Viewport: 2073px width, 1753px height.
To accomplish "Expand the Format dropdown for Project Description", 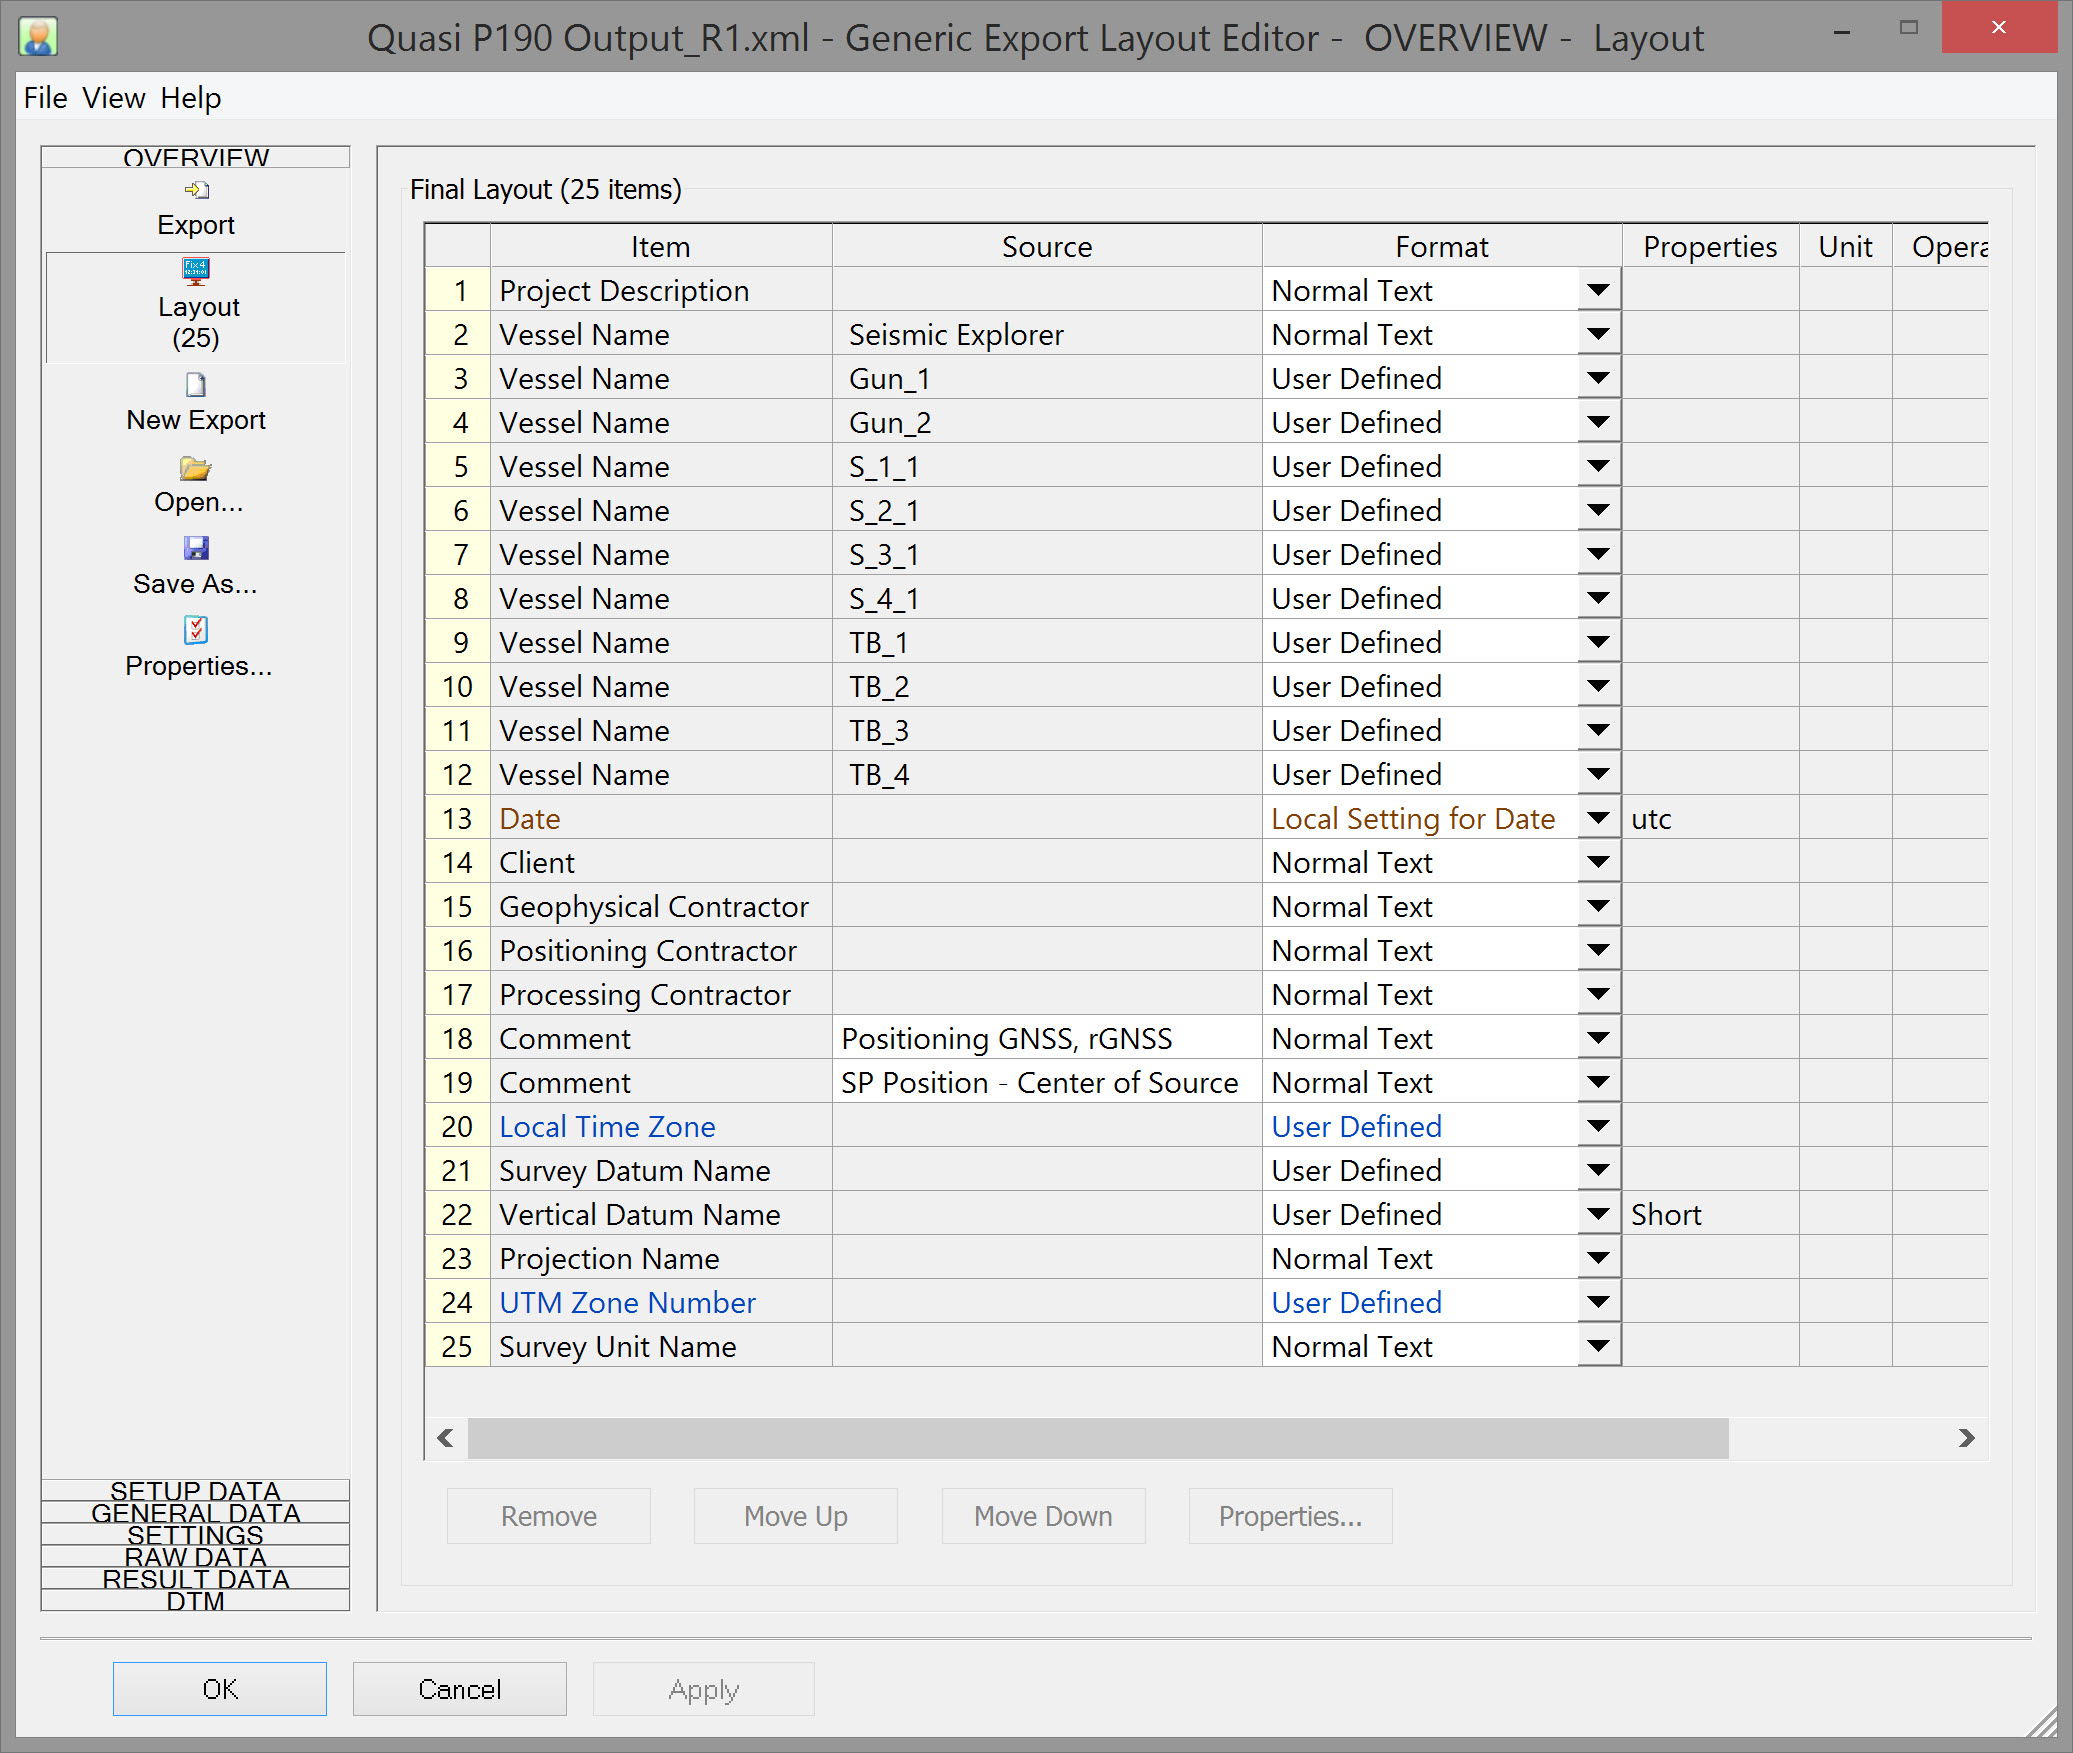I will pos(1598,291).
